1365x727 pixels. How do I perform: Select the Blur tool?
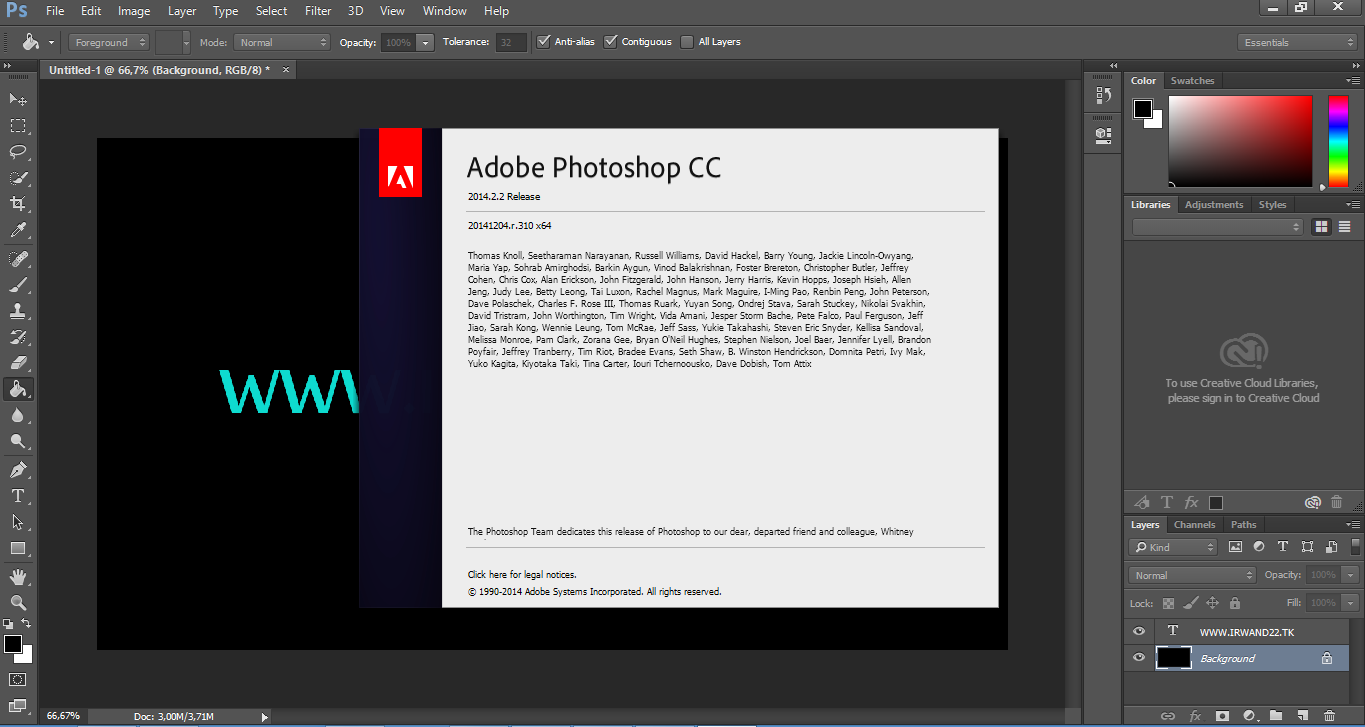click(18, 415)
